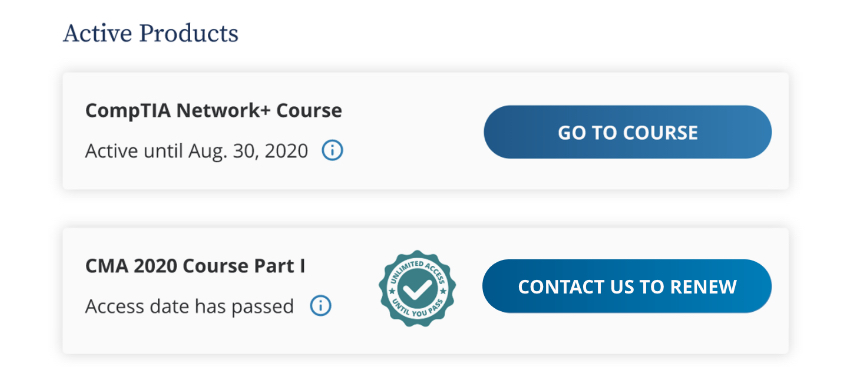
Task: Select the CompTIA Network+ Course title
Action: click(214, 111)
